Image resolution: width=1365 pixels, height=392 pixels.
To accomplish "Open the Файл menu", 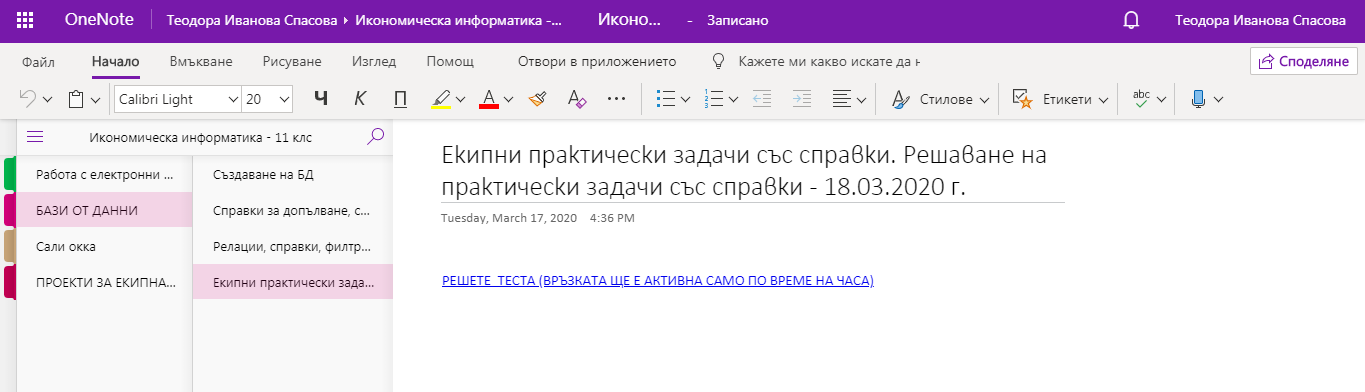I will pos(38,61).
